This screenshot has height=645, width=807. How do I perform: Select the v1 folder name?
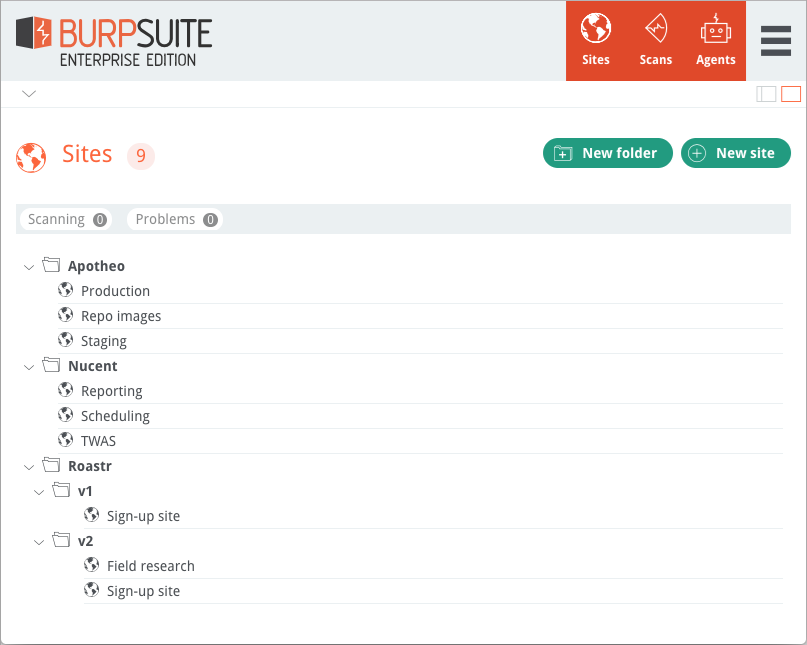click(85, 491)
